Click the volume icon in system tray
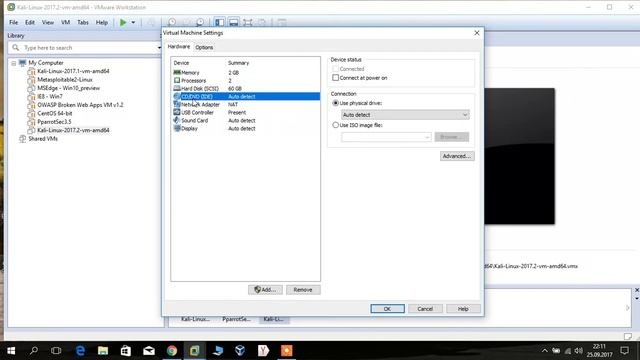The image size is (640, 360). [x=578, y=351]
